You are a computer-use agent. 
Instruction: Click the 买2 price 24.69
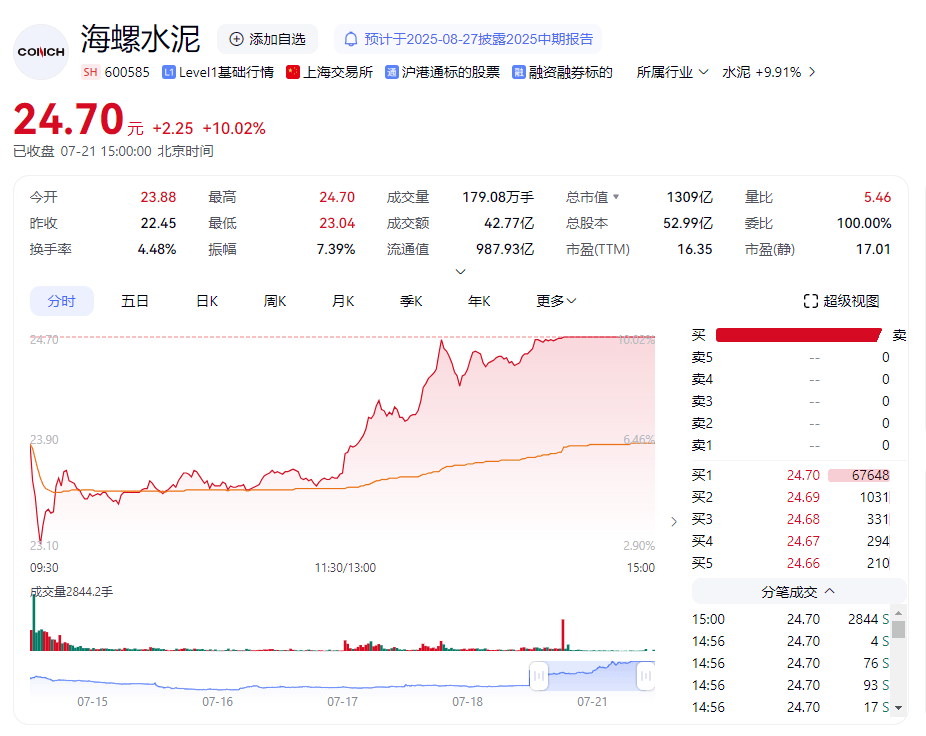tap(803, 497)
